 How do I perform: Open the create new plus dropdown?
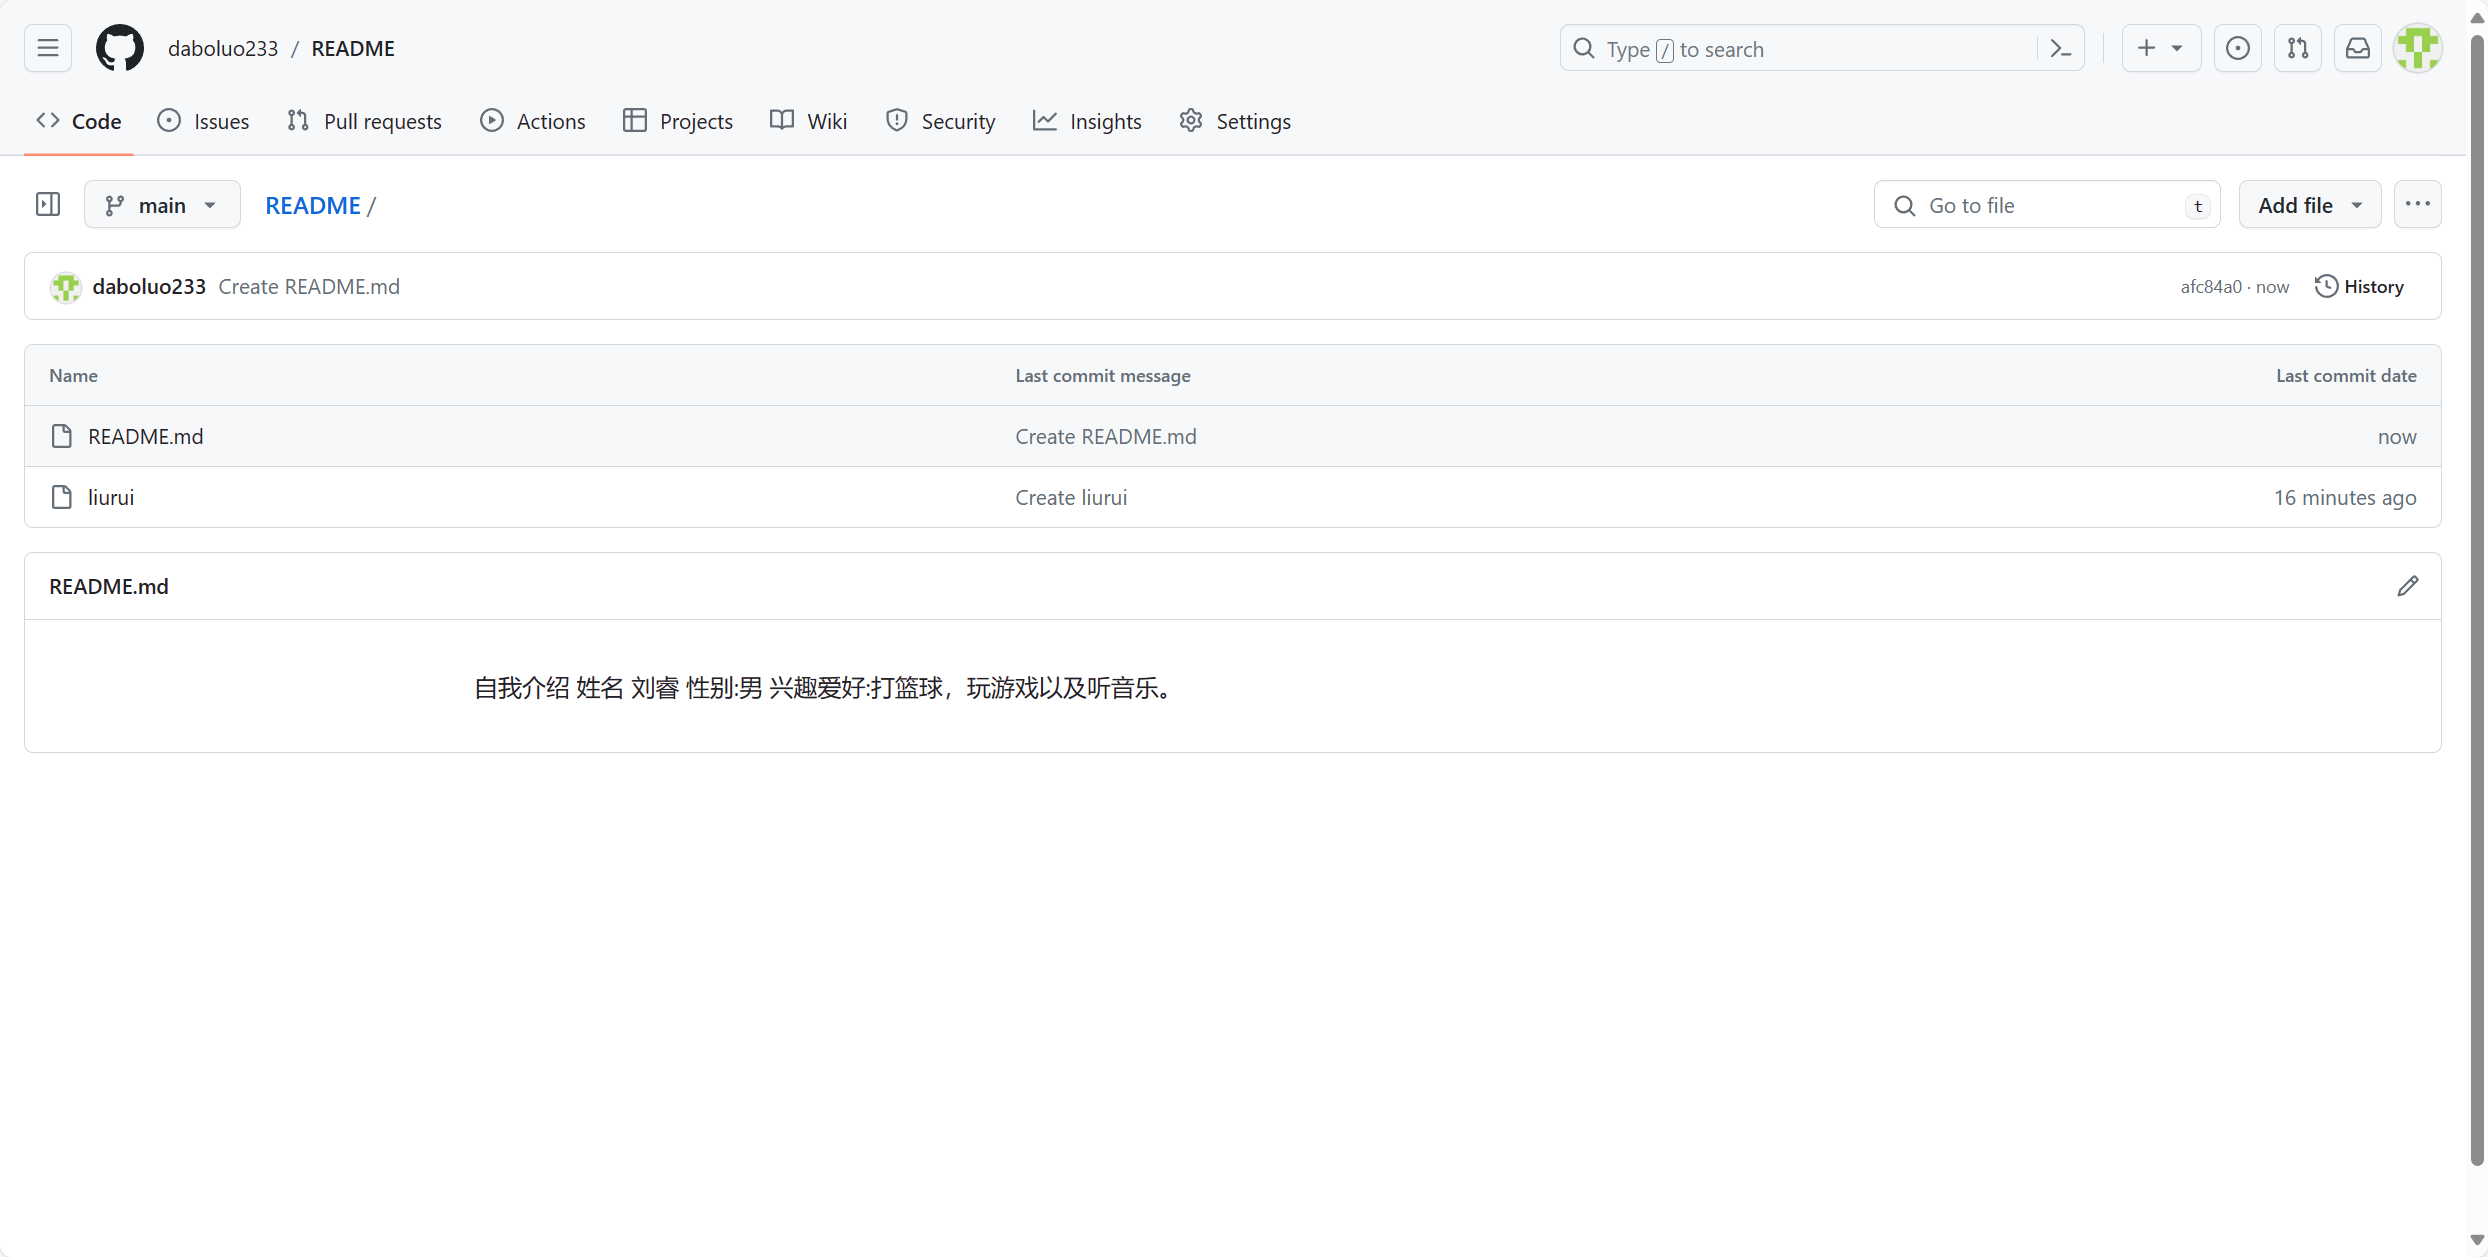[2160, 48]
